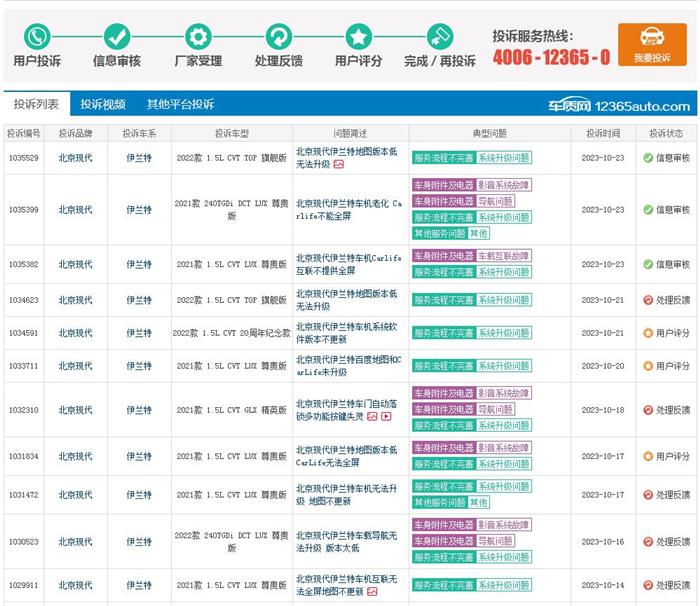Open the 其他平台投诉 tab
This screenshot has width=700, height=606.
[x=180, y=104]
